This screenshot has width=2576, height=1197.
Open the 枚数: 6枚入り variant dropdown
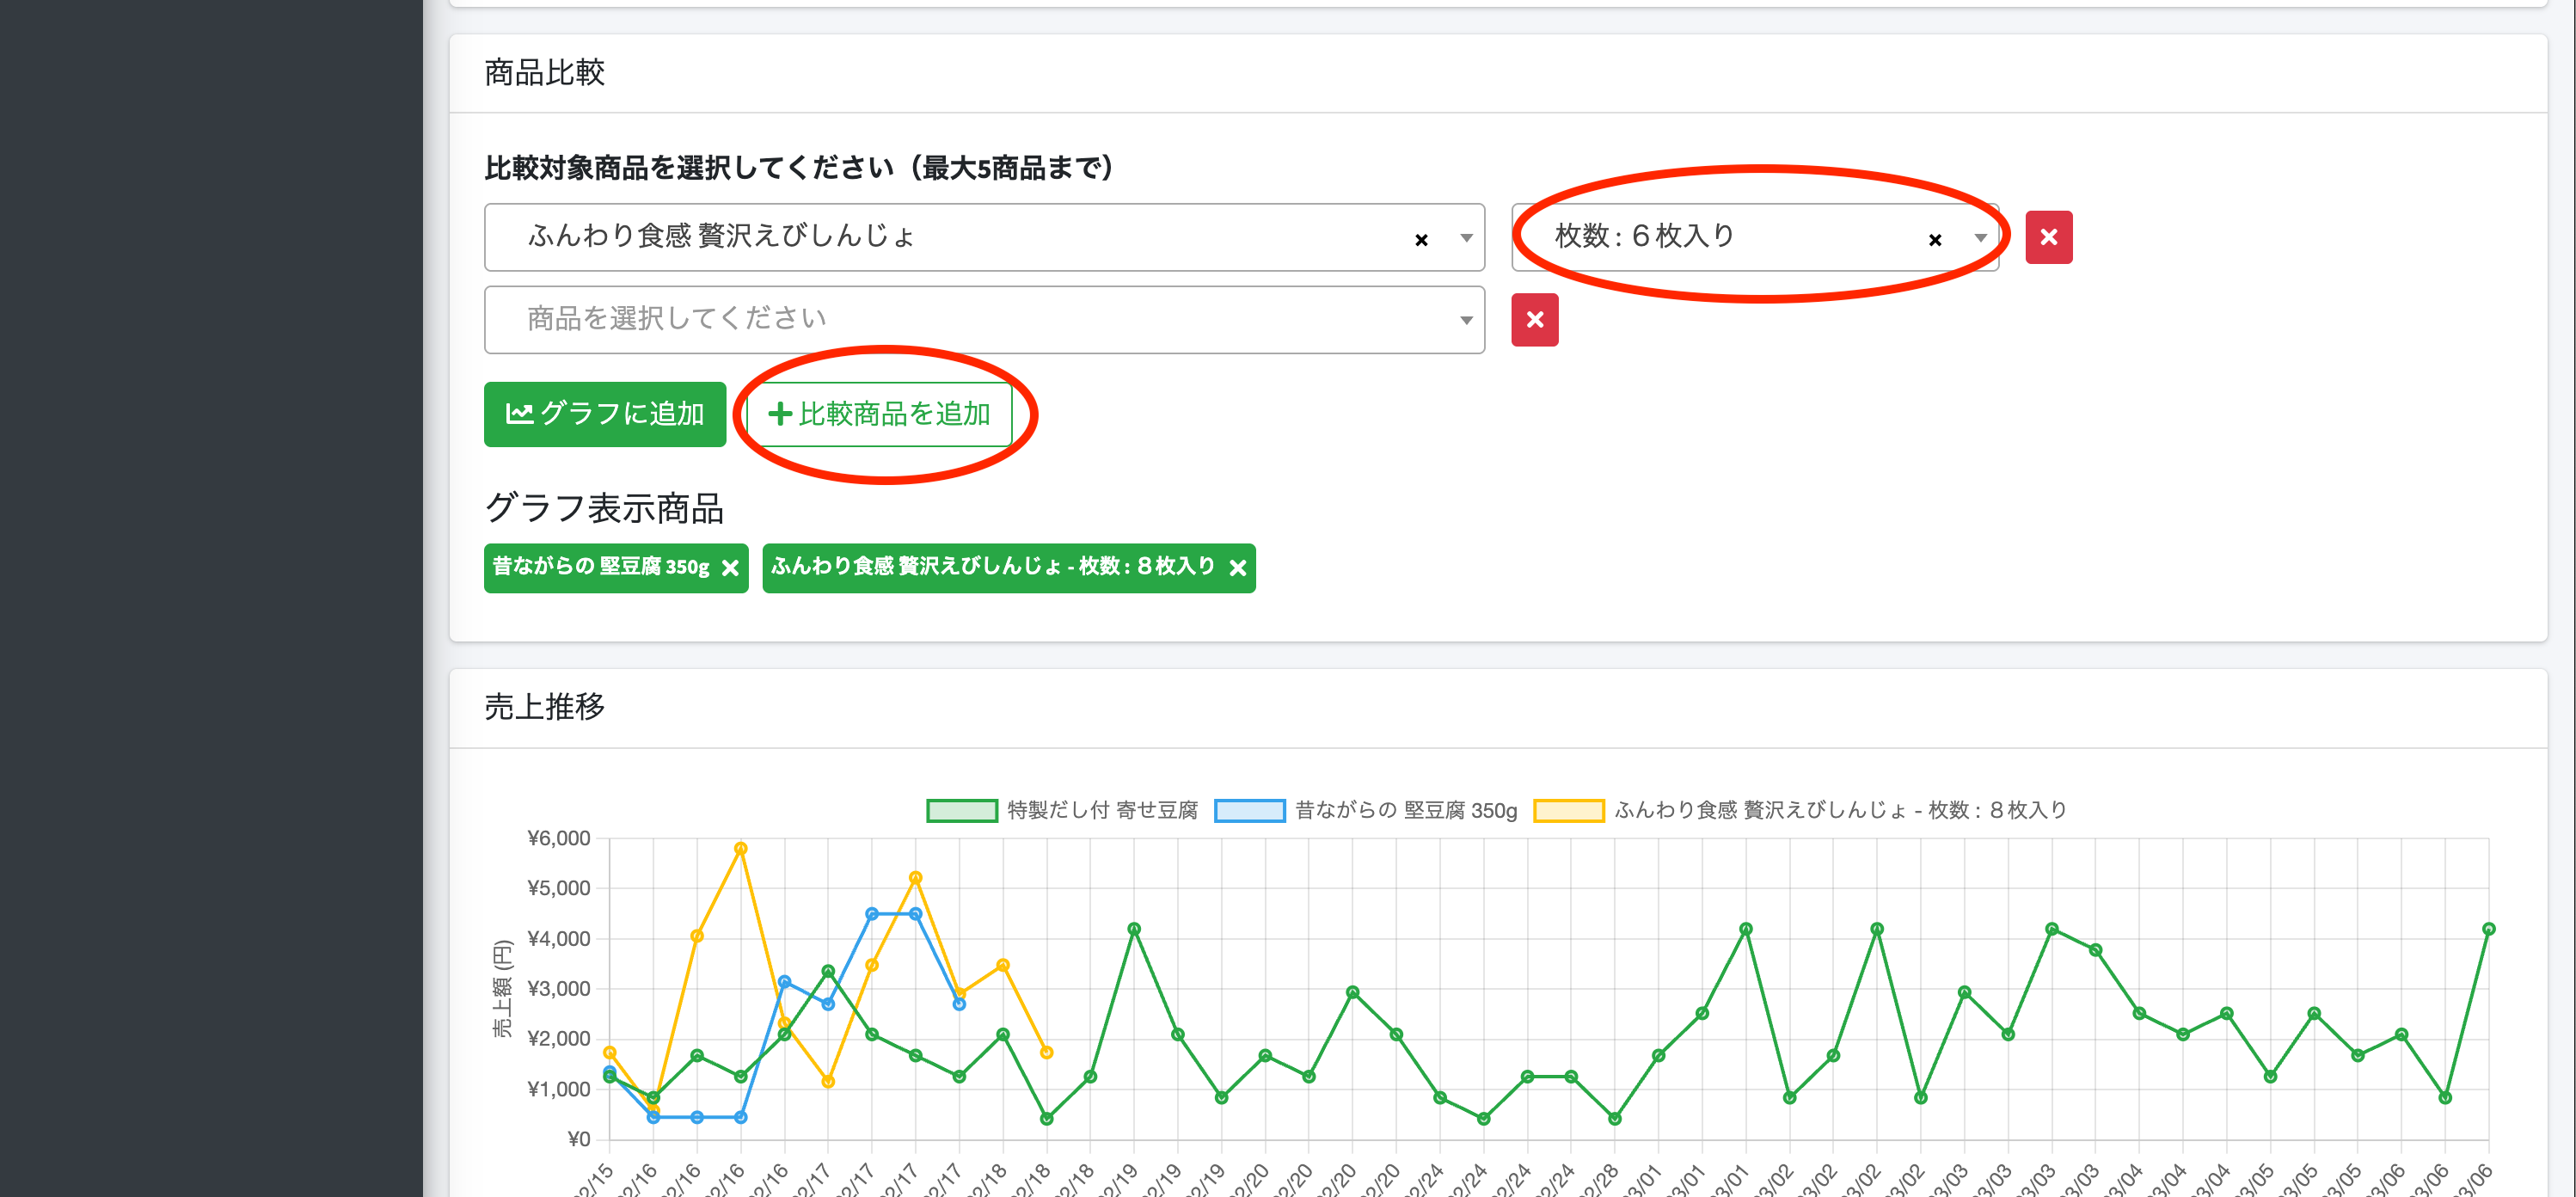click(x=1980, y=238)
